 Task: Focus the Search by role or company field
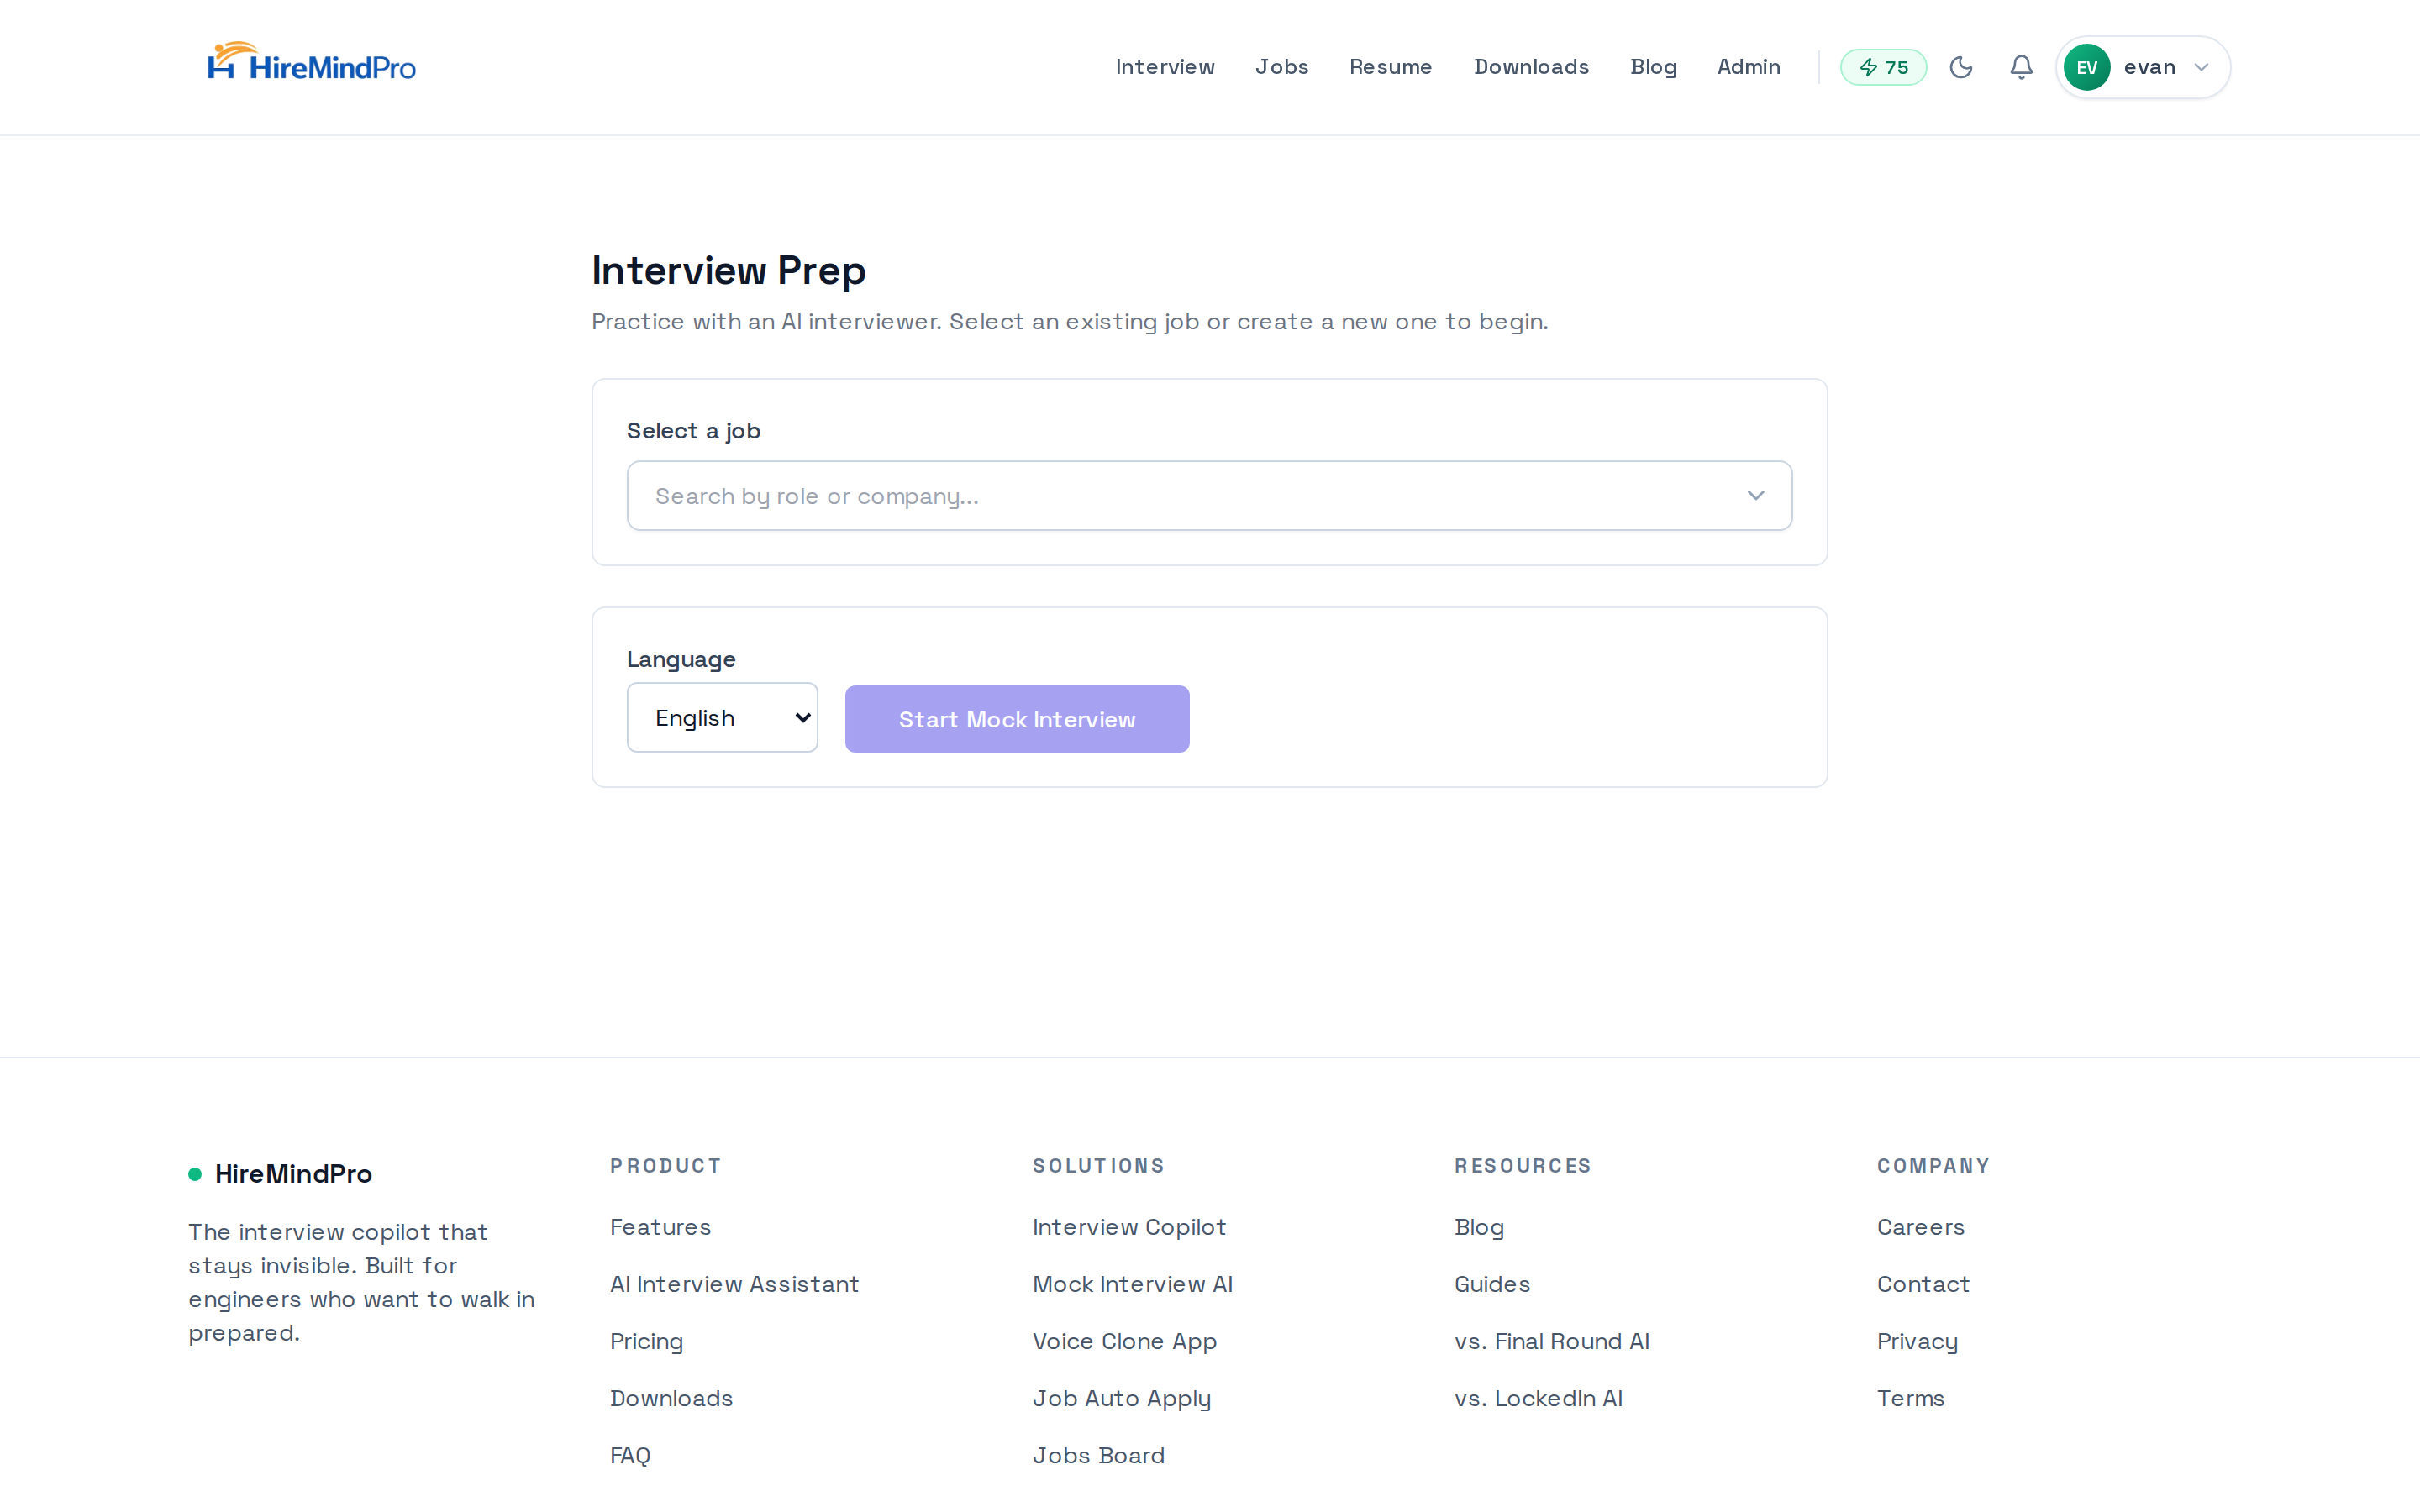coord(1209,496)
